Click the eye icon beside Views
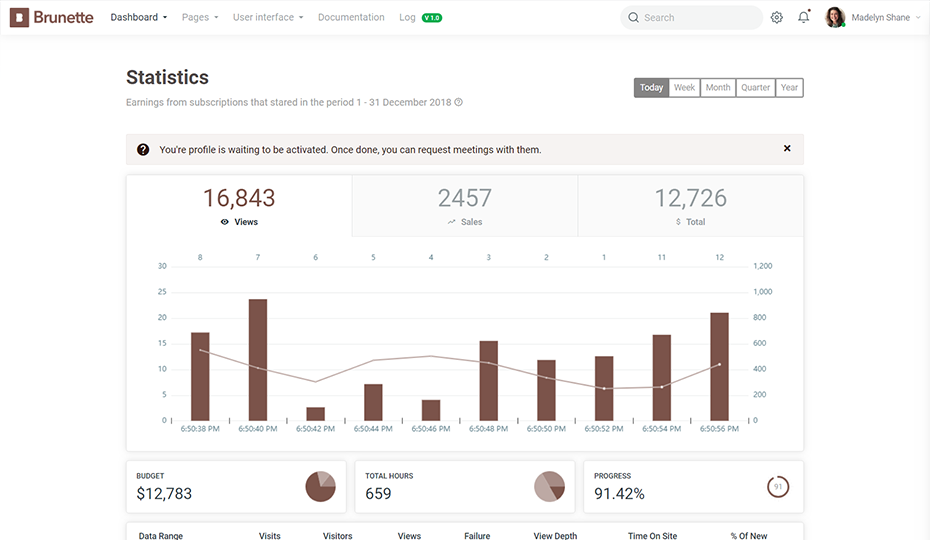This screenshot has height=540, width=930. coord(225,222)
